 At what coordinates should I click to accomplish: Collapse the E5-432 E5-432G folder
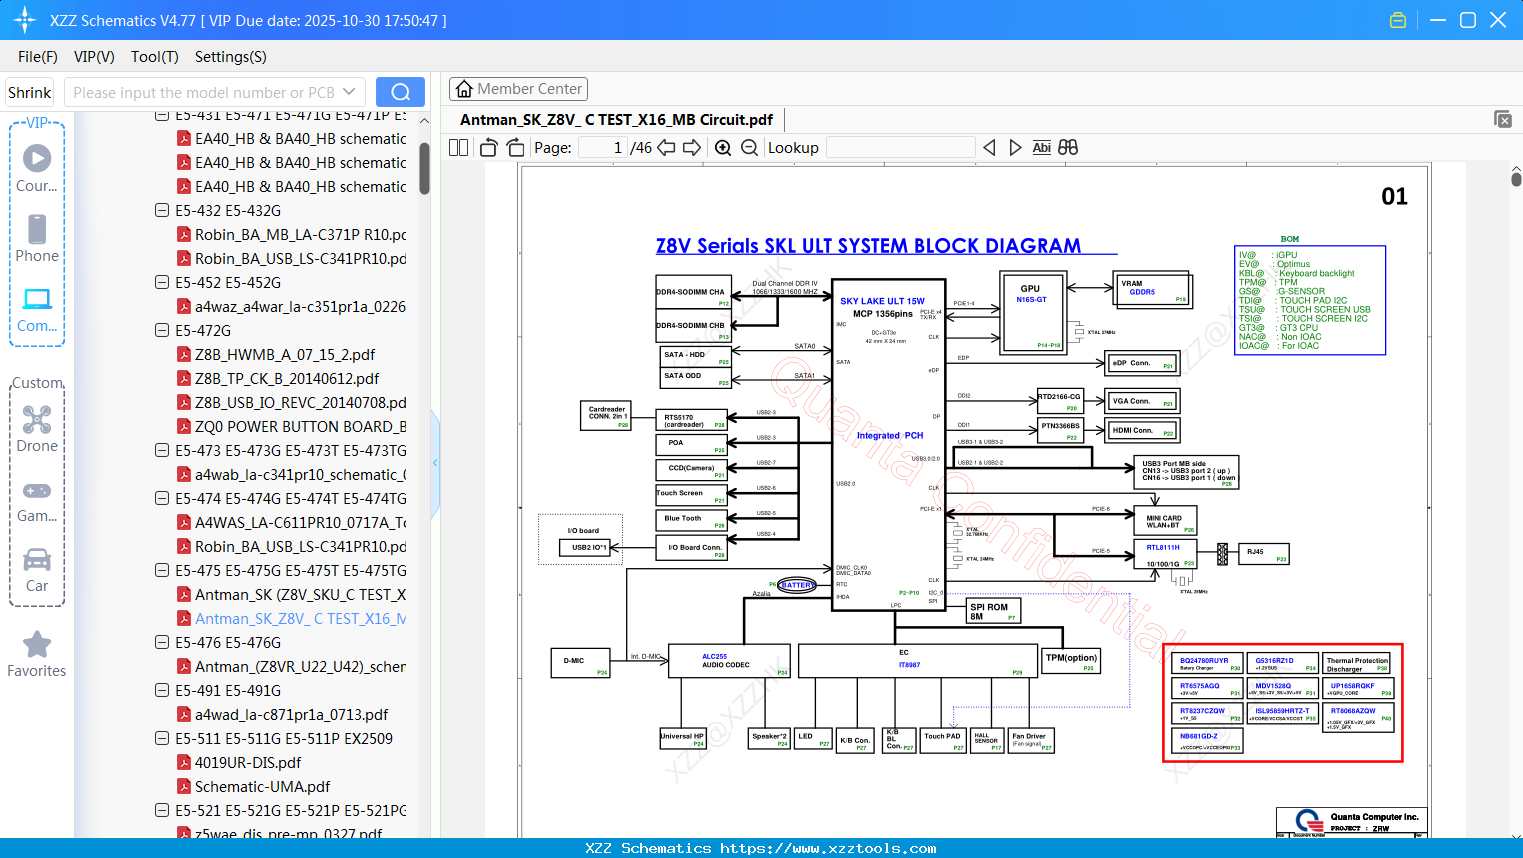pyautogui.click(x=162, y=210)
